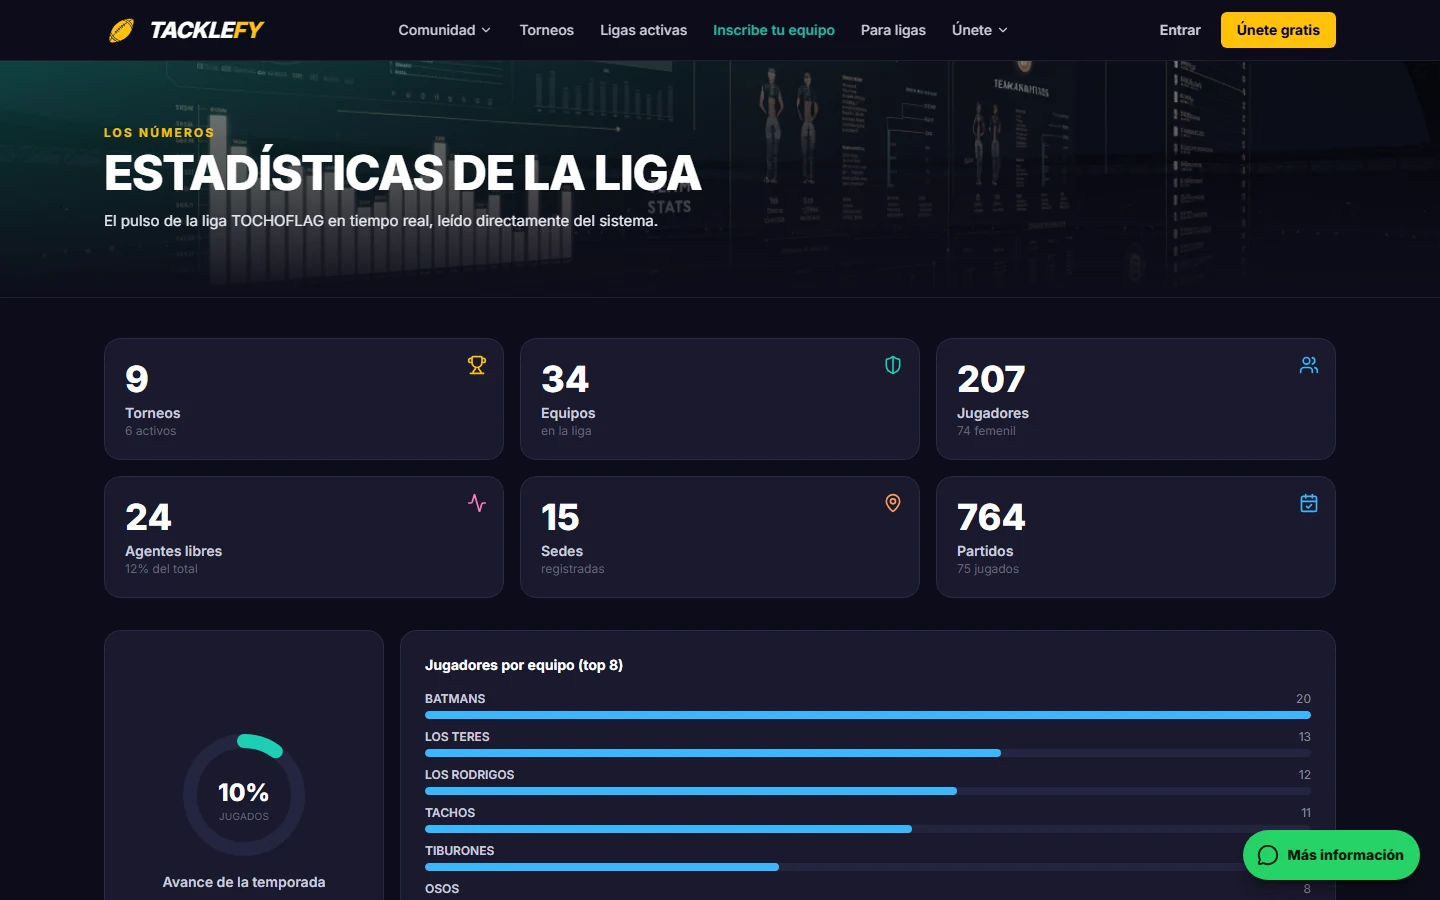1440x900 pixels.
Task: Click the 'en la liga' subtitle
Action: pos(566,431)
